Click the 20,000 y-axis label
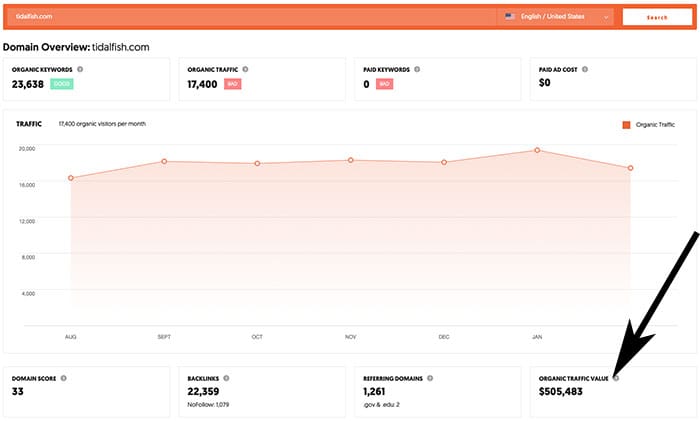 tap(27, 148)
